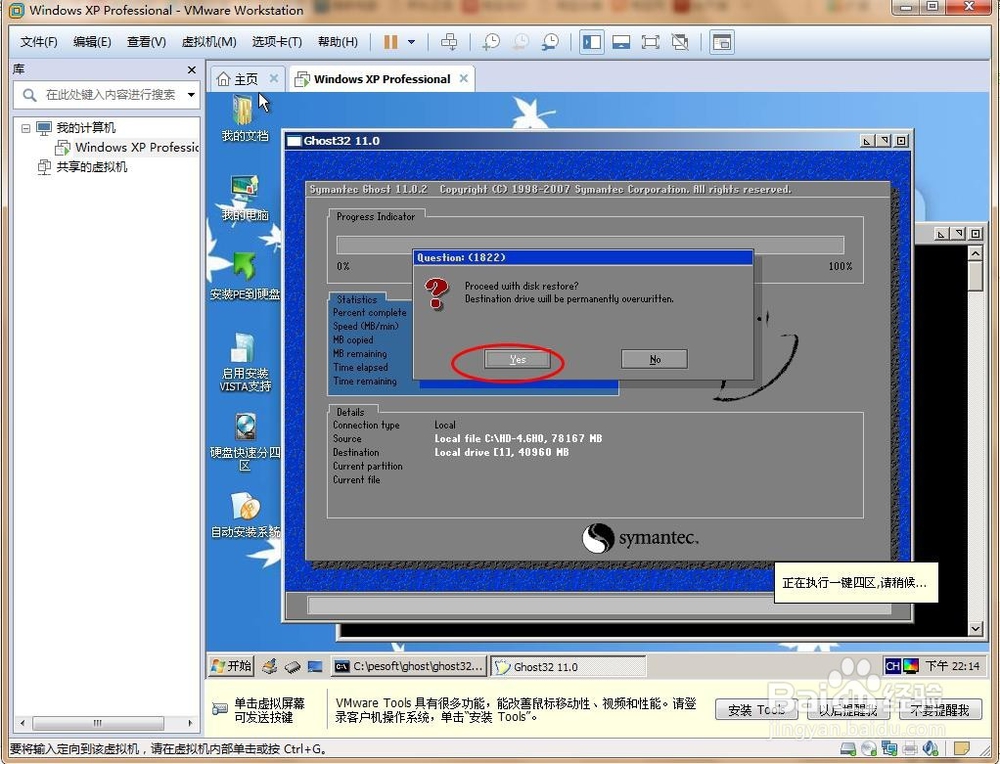Screen dimensions: 1000x764
Task: Click the CD/DVD status bar icon
Action: click(869, 749)
